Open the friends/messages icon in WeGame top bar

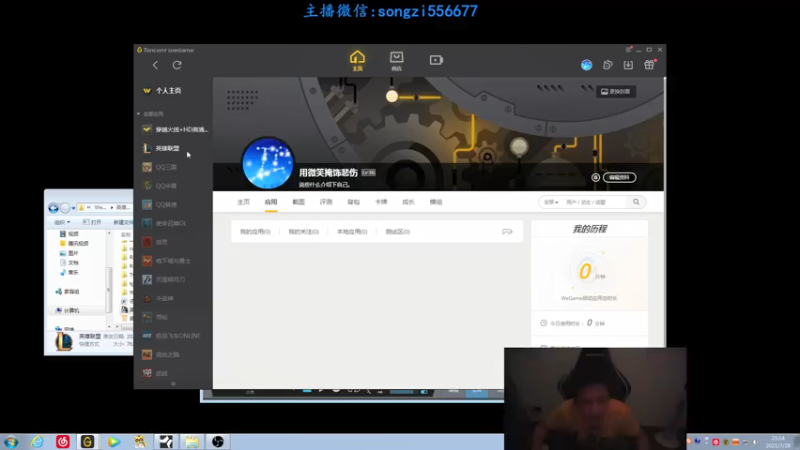[x=607, y=65]
